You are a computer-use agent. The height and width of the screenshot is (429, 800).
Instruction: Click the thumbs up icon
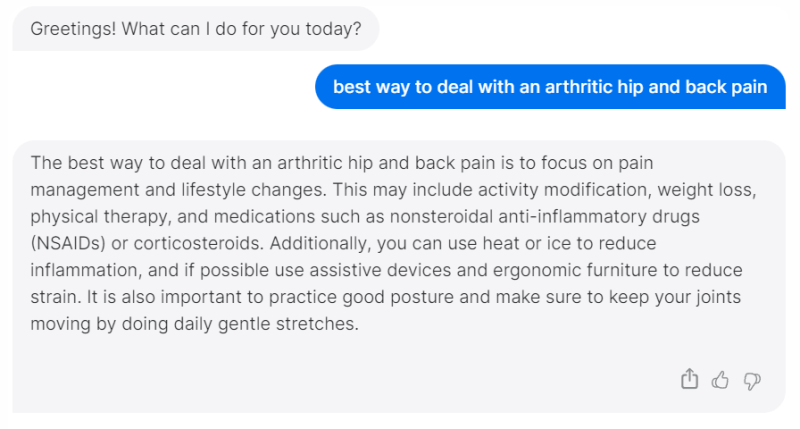720,379
